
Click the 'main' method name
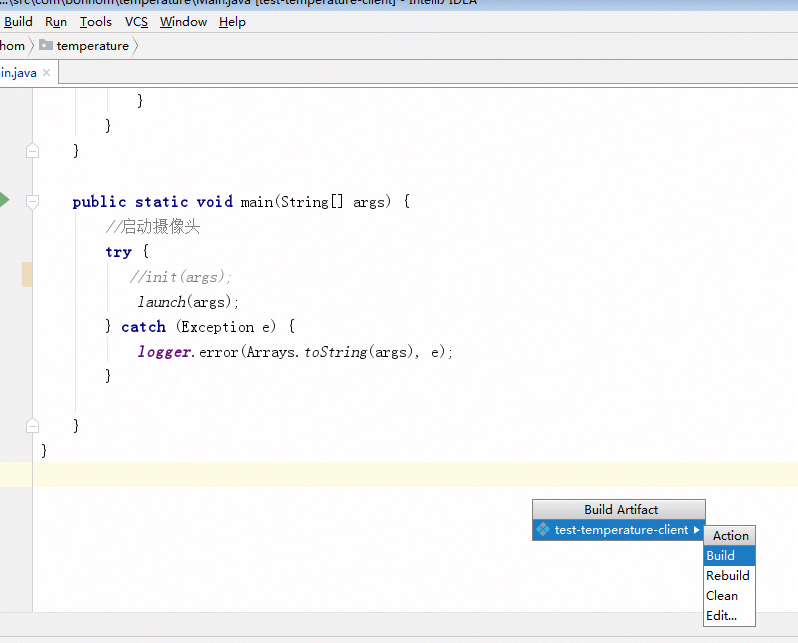256,202
